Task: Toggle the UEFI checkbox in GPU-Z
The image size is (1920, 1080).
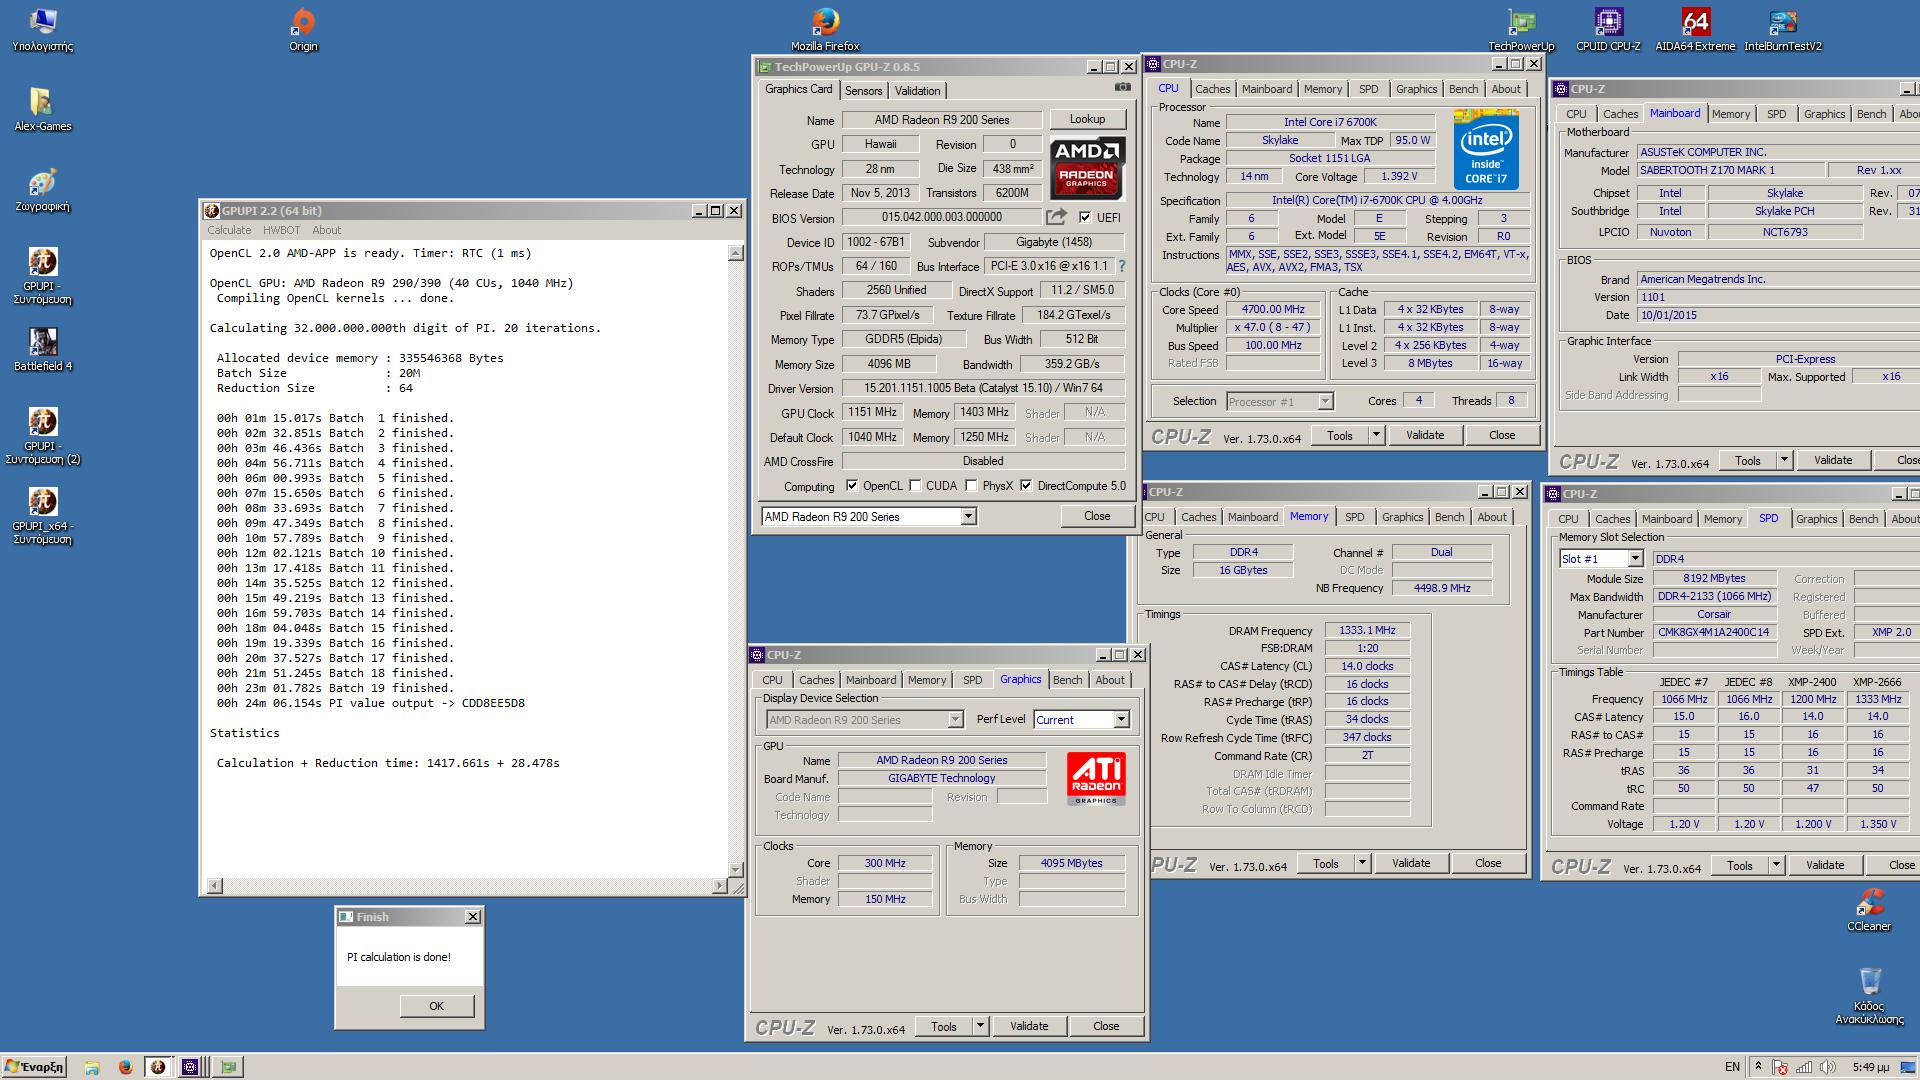Action: click(1085, 217)
